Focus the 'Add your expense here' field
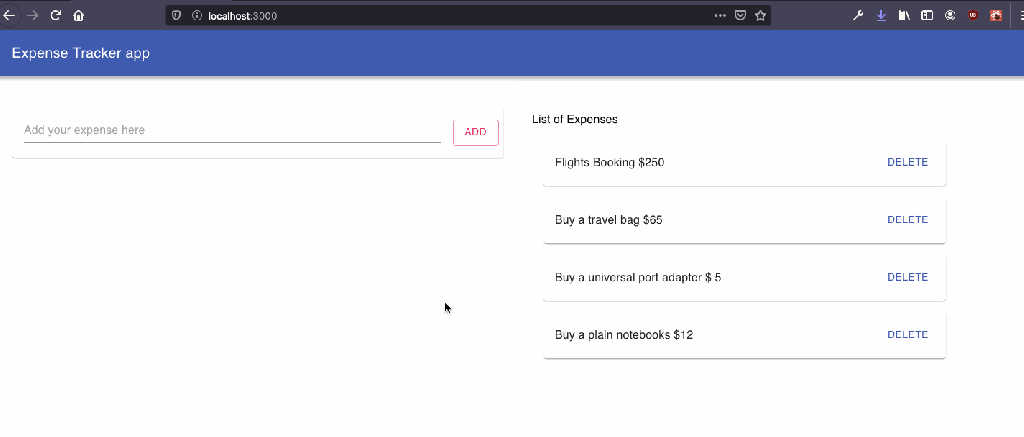The image size is (1024, 437). [232, 130]
